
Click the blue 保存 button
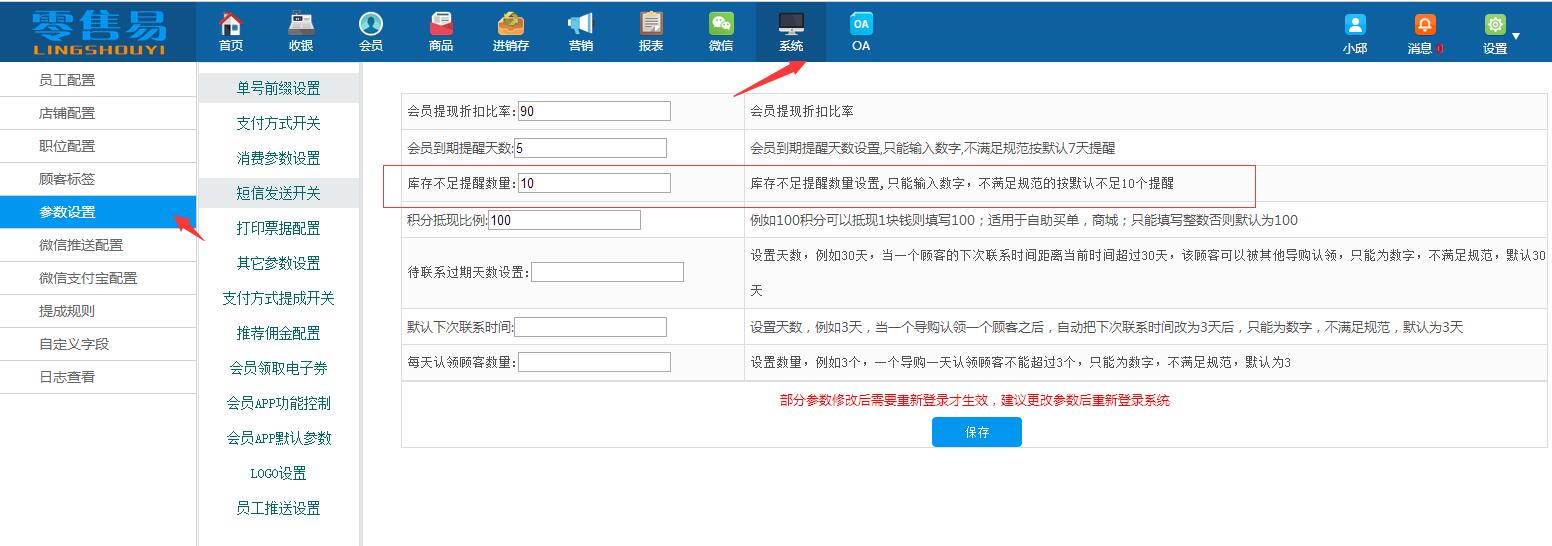click(x=977, y=432)
